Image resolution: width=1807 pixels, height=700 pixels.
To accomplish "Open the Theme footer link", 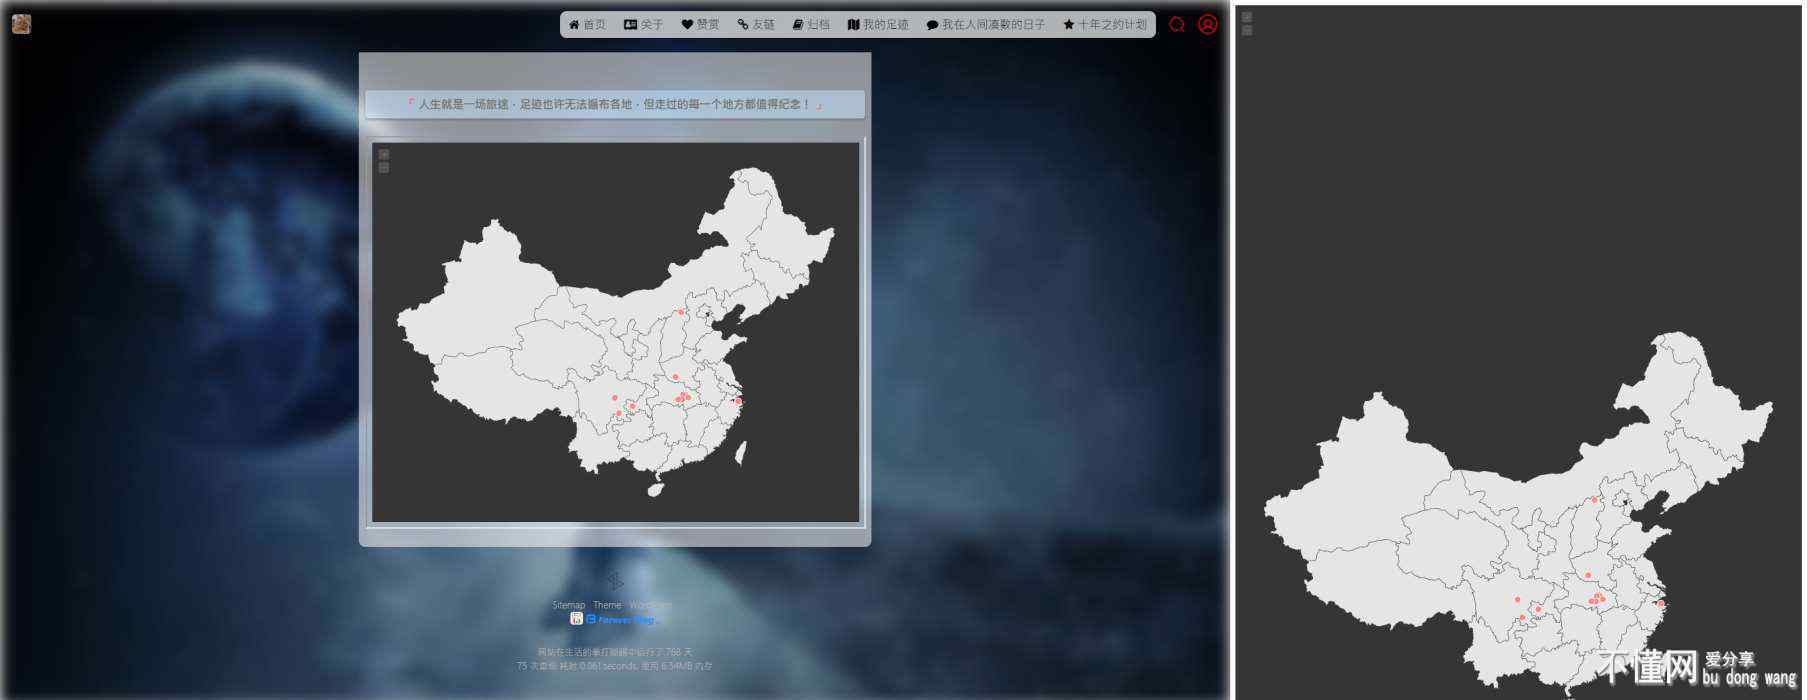I will pyautogui.click(x=607, y=605).
